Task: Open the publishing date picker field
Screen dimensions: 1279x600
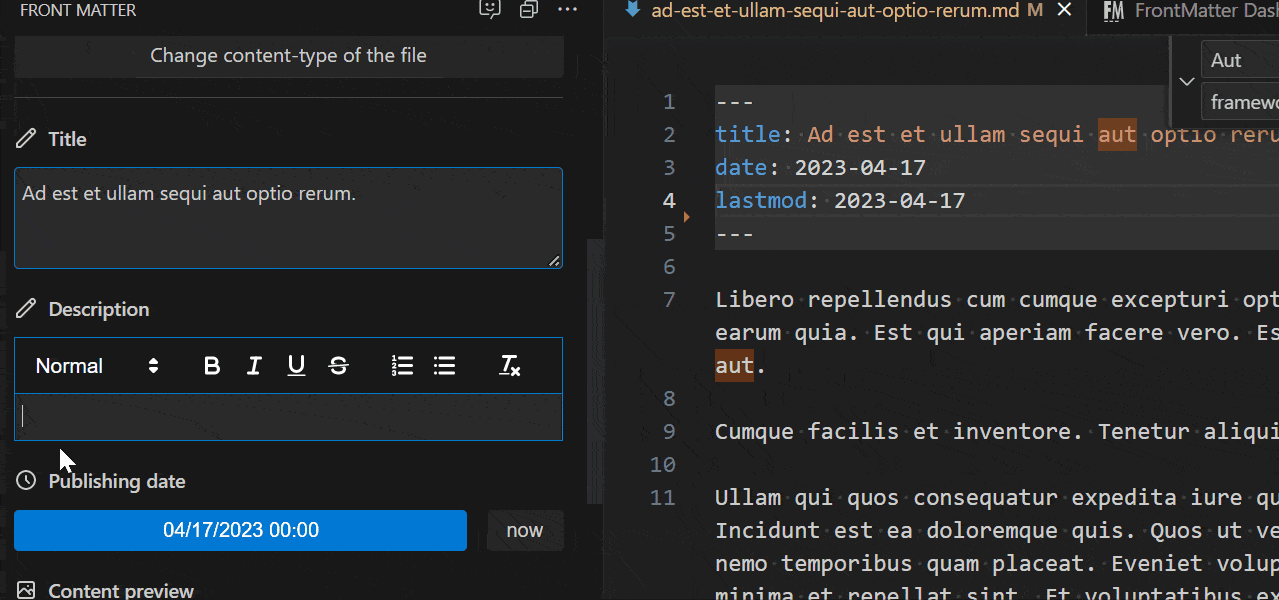Action: pos(240,530)
